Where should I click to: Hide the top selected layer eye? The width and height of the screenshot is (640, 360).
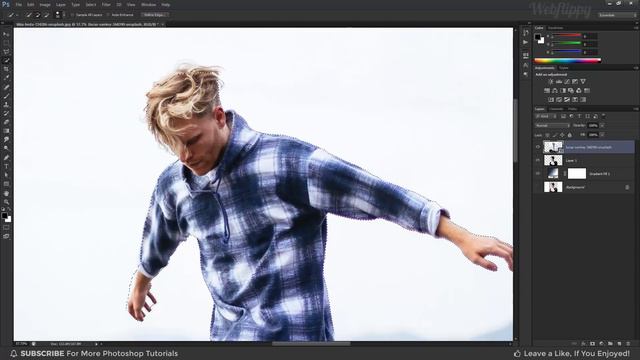(538, 147)
